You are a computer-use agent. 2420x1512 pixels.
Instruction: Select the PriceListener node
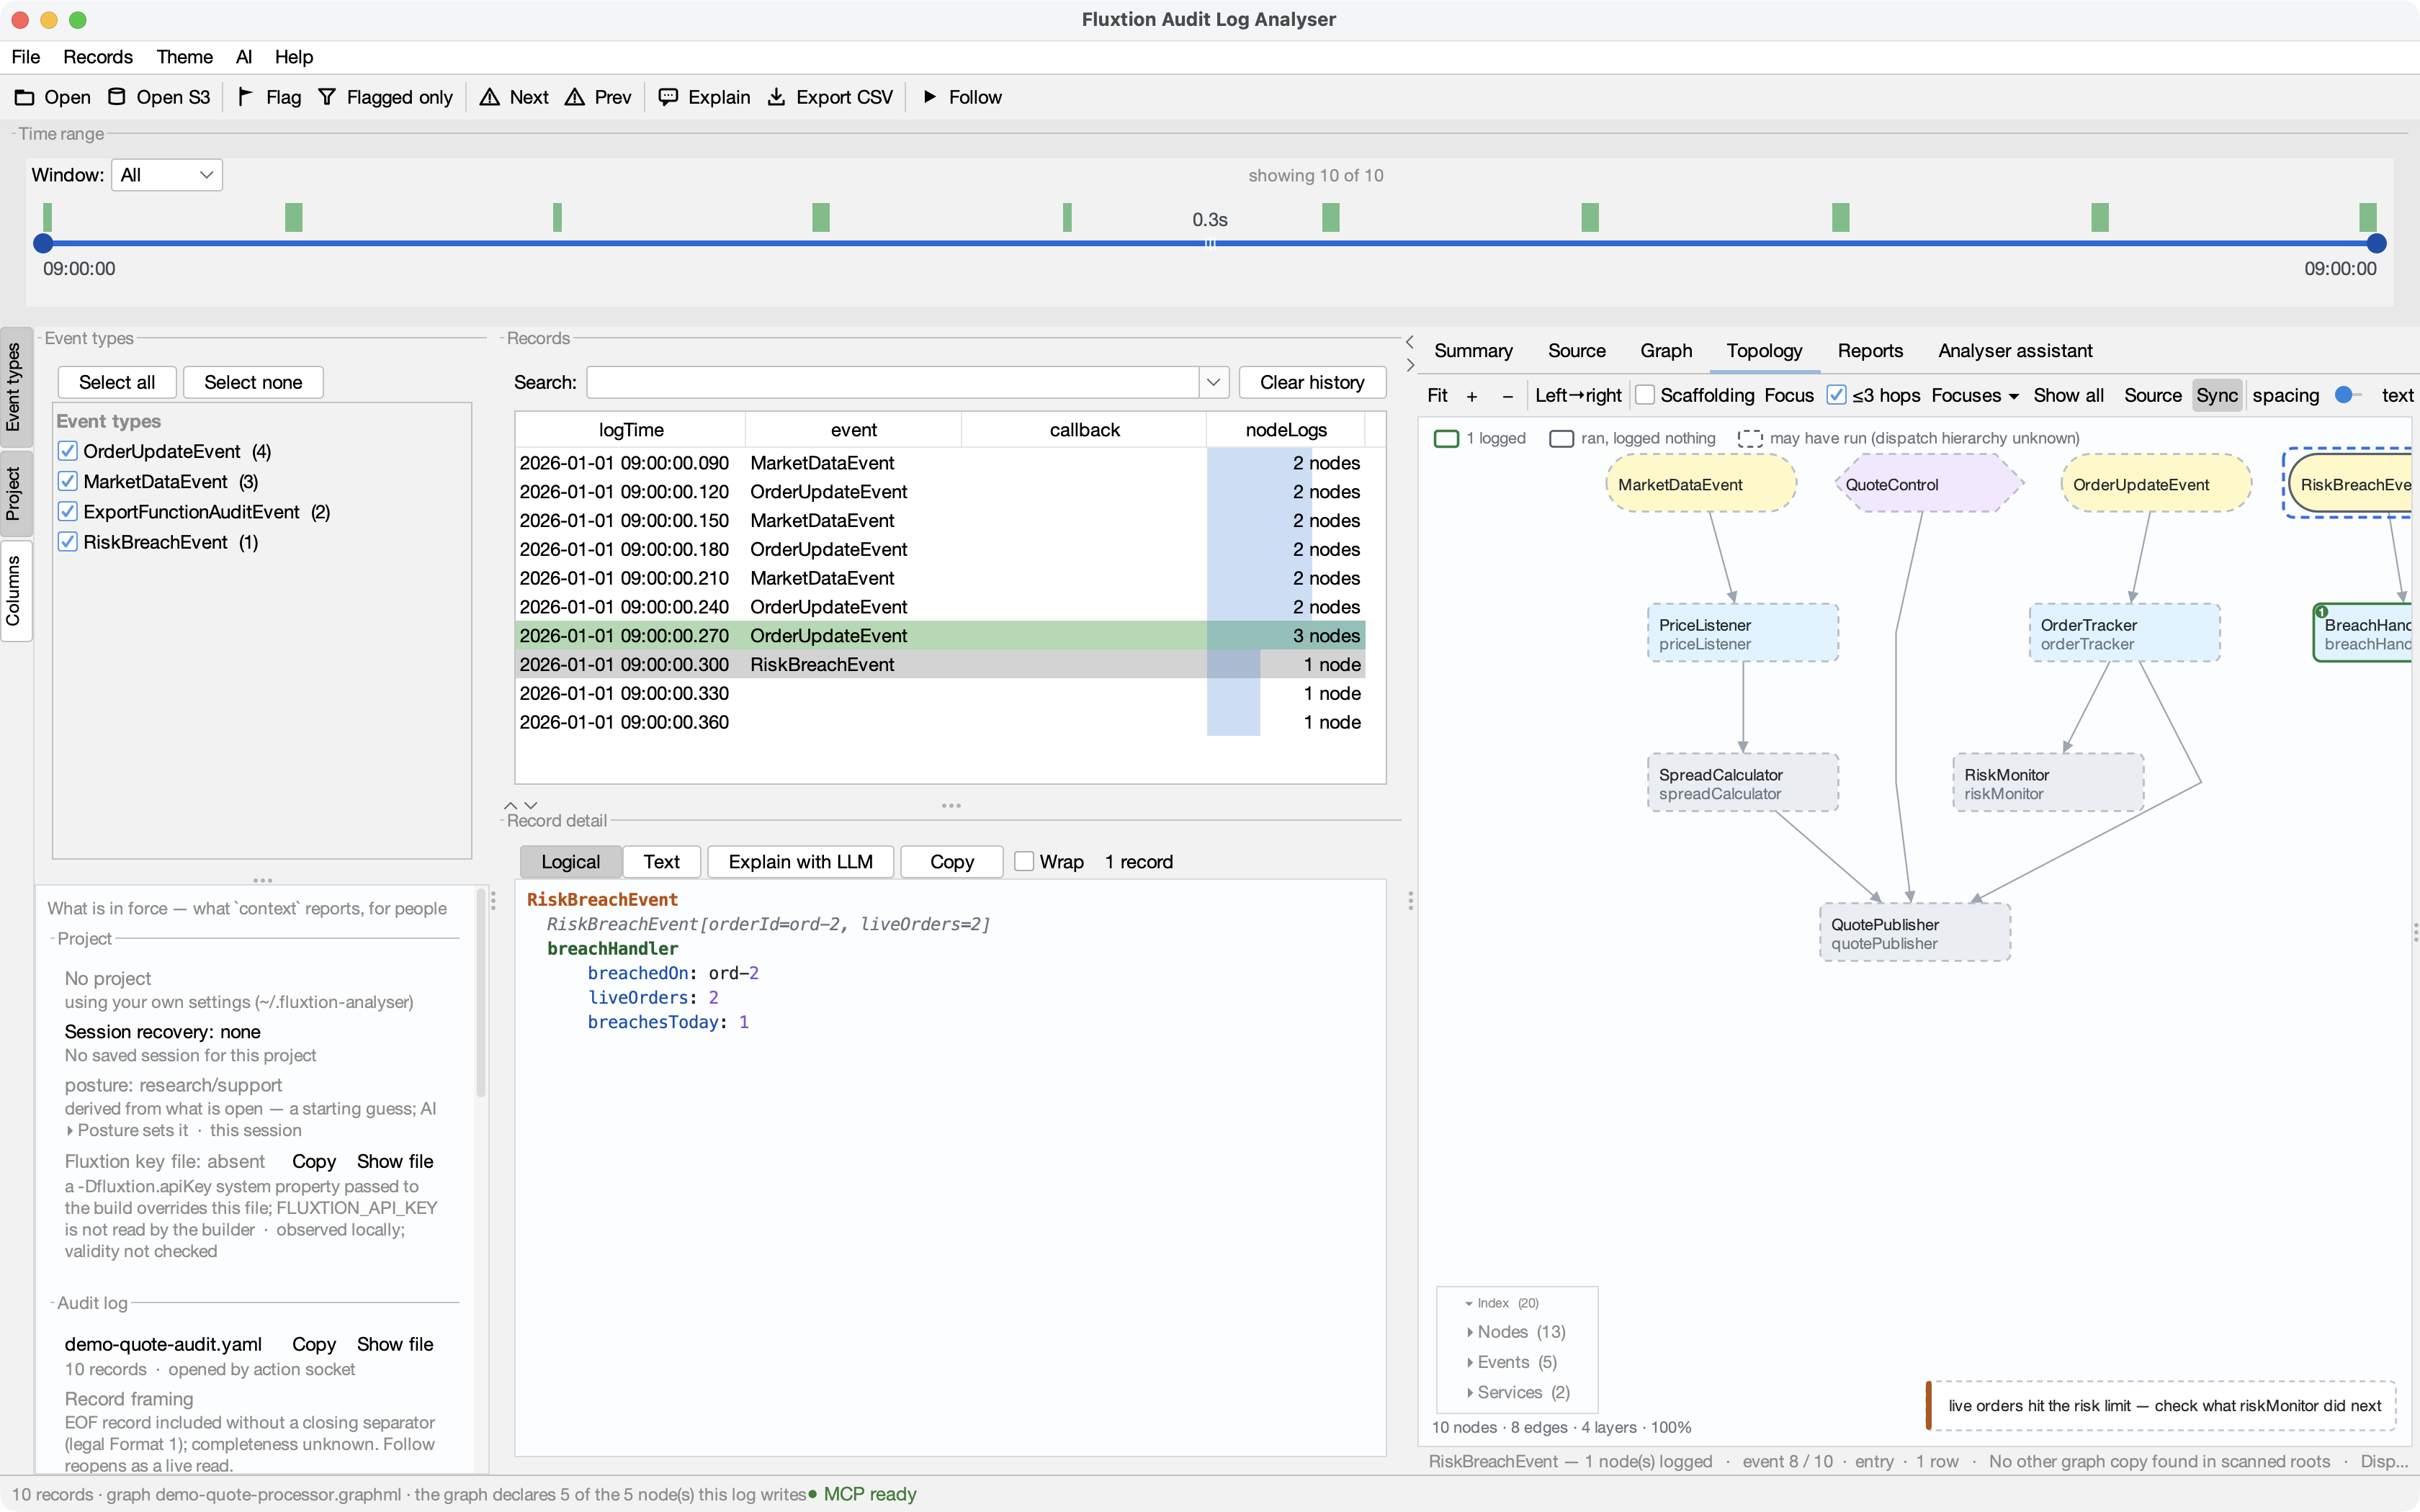1743,633
